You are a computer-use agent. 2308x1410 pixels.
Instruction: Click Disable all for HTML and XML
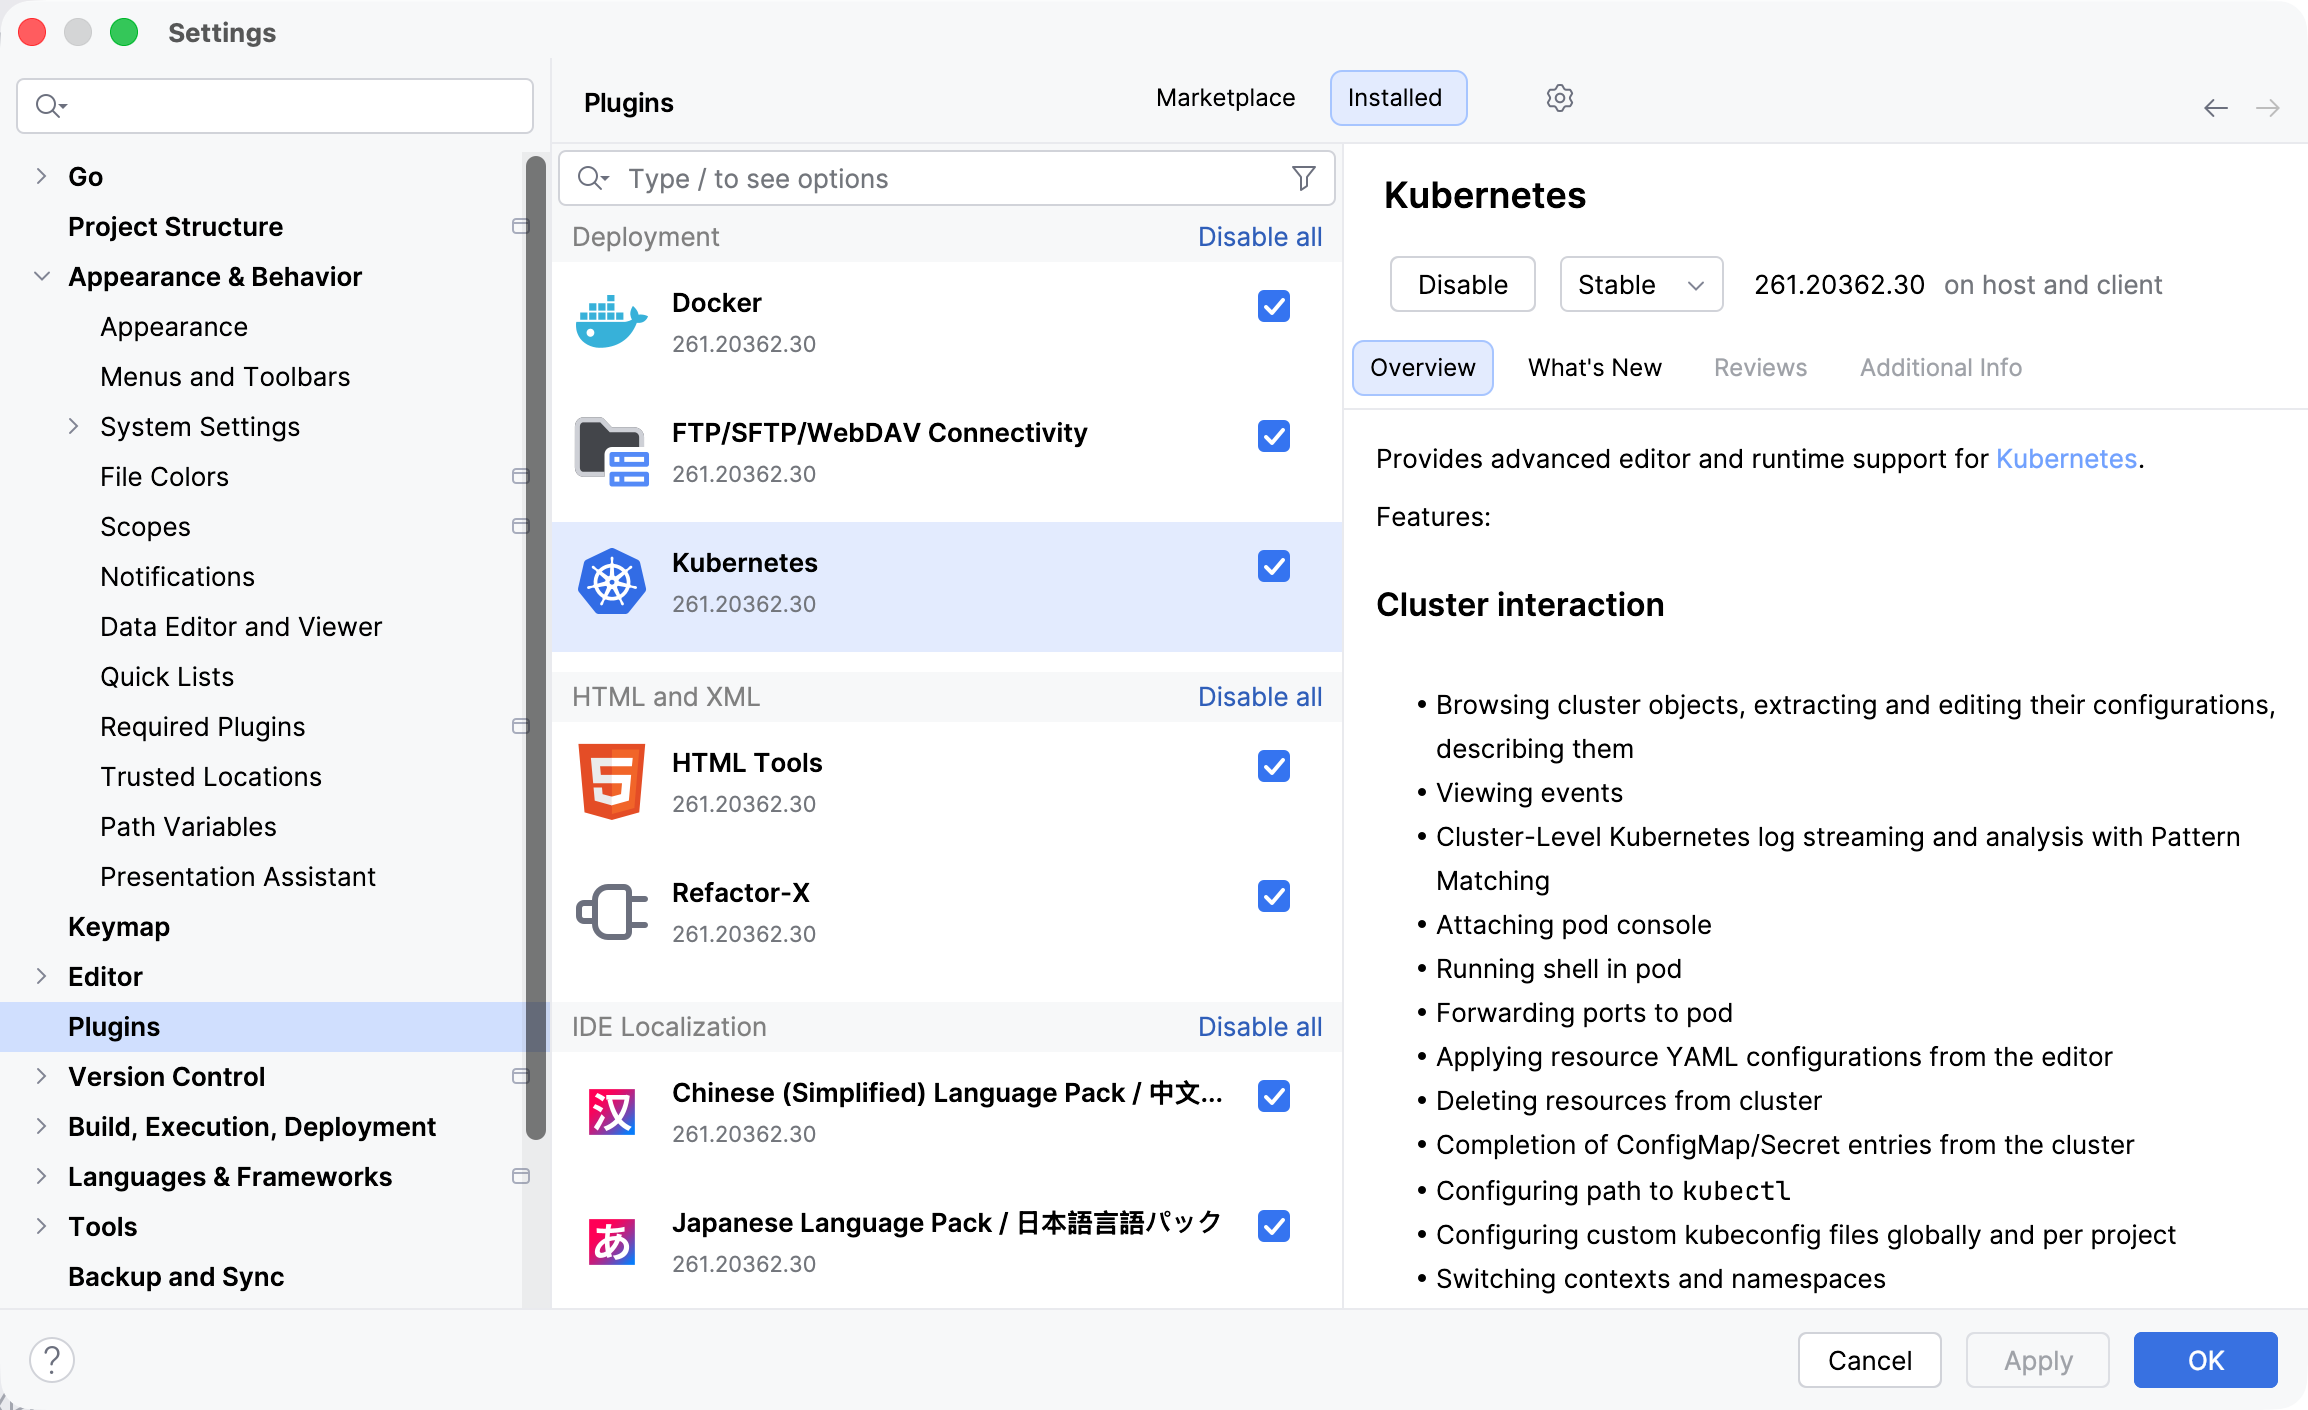pos(1259,697)
